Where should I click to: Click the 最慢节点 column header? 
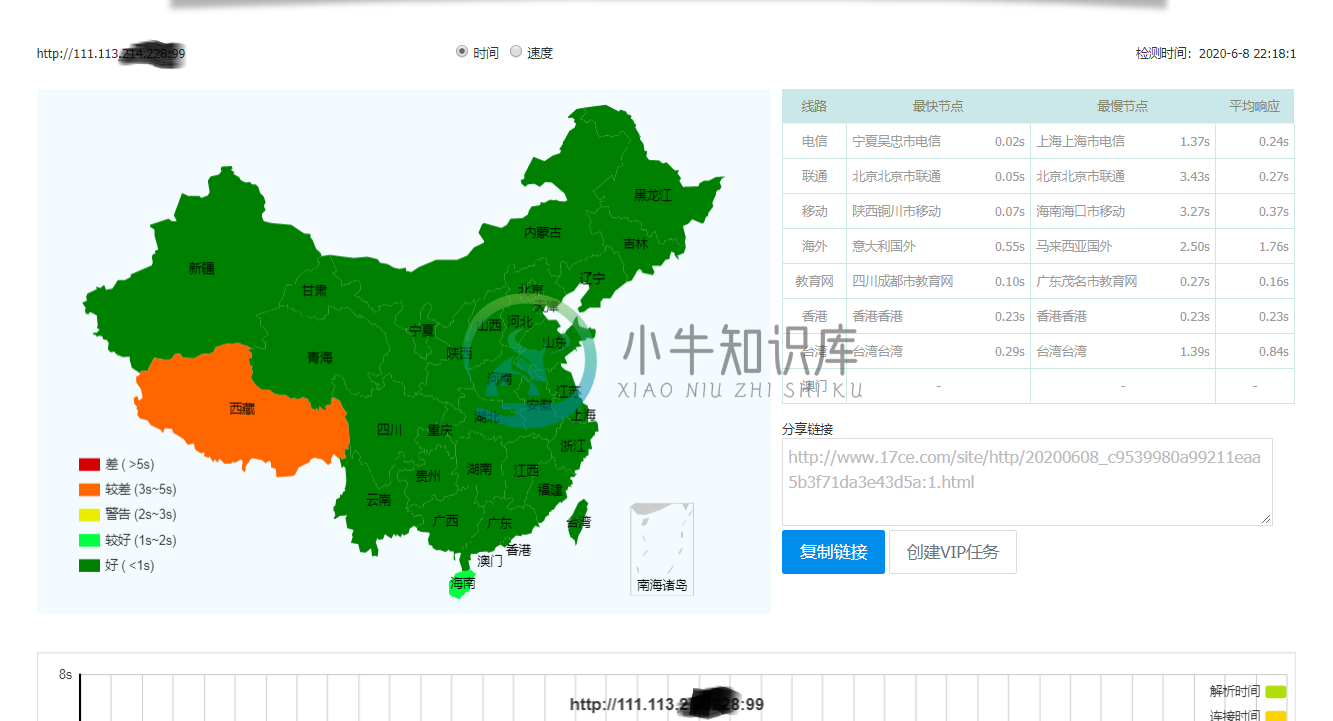(1122, 106)
